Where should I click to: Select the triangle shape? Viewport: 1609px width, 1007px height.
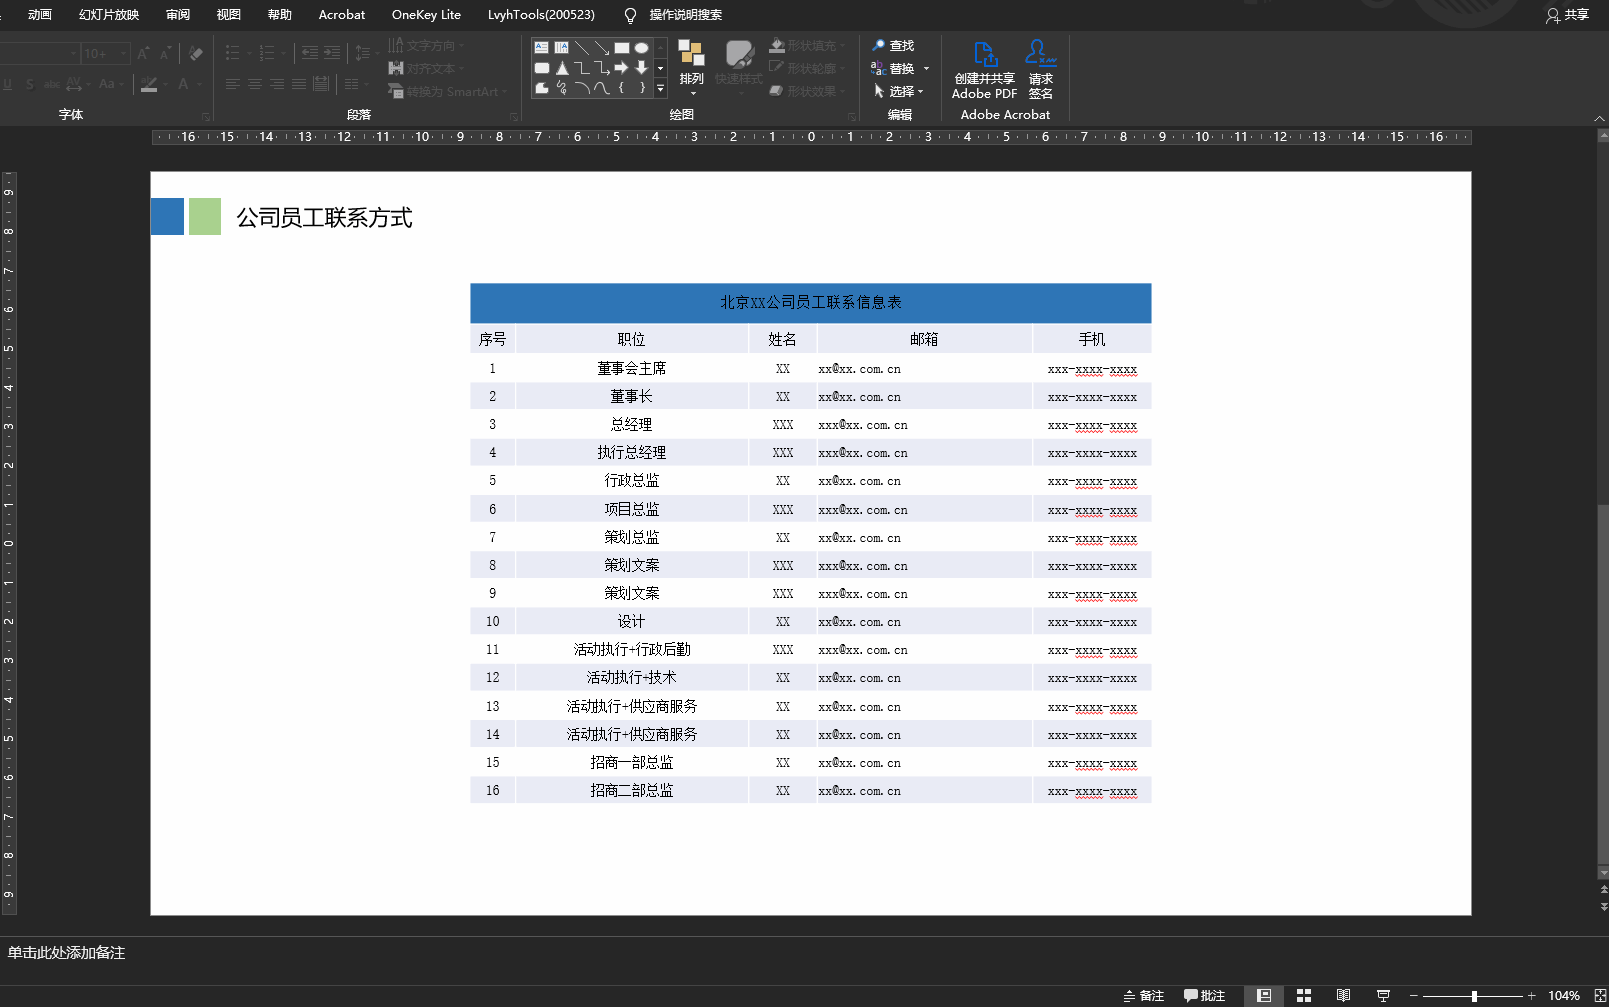tap(561, 68)
